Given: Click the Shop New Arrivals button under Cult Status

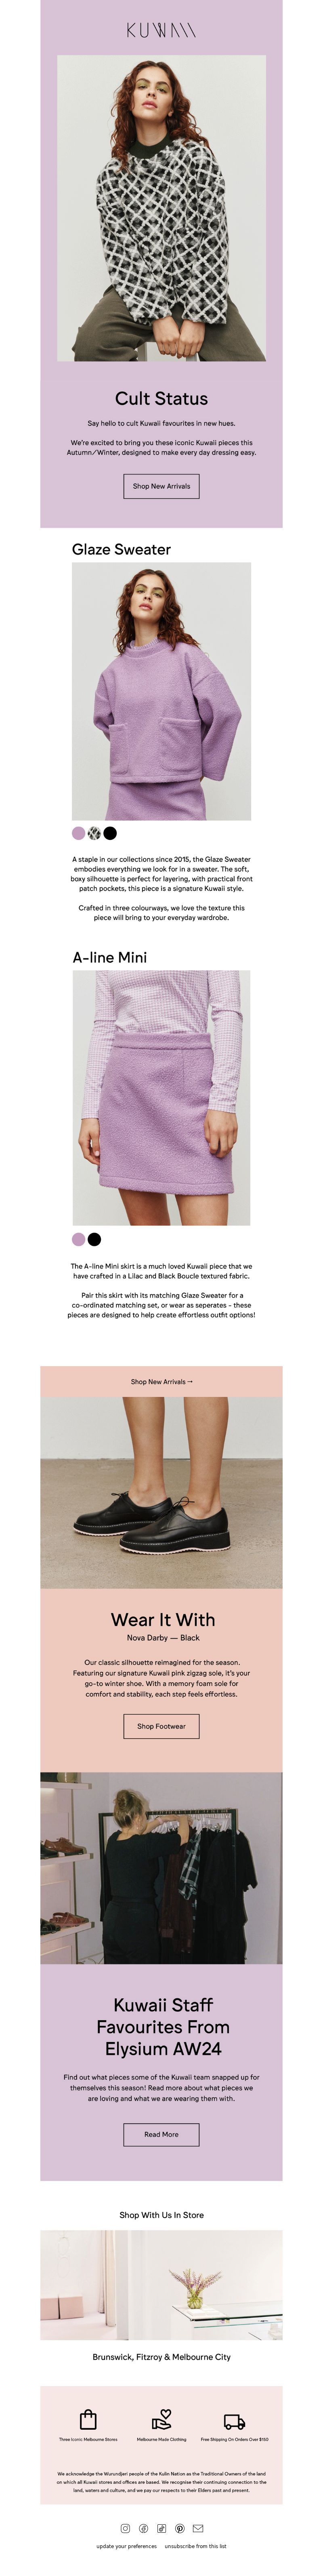Looking at the screenshot, I should (161, 486).
